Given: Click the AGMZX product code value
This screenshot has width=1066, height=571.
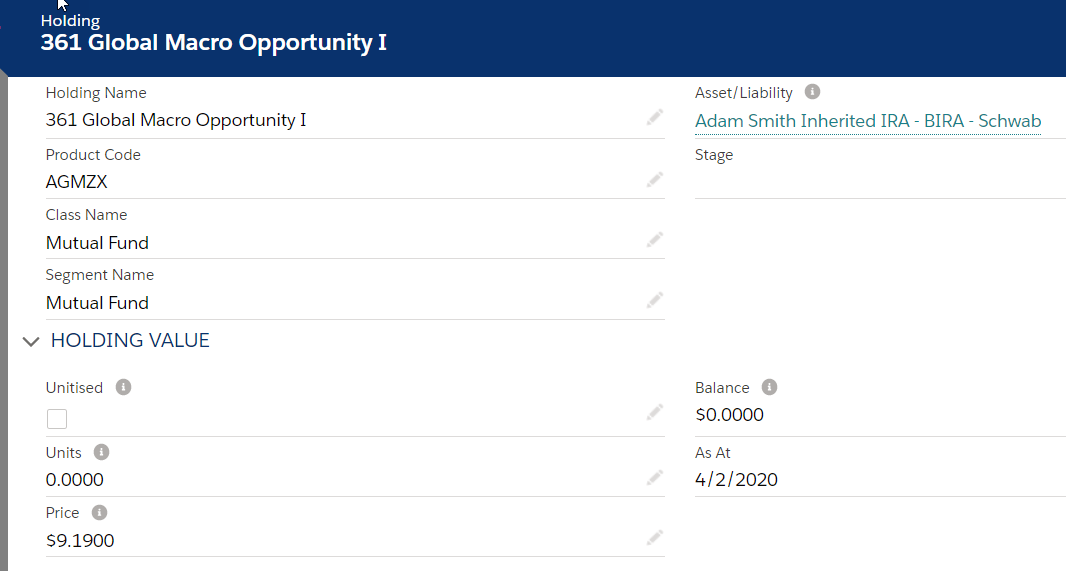Looking at the screenshot, I should tap(77, 182).
